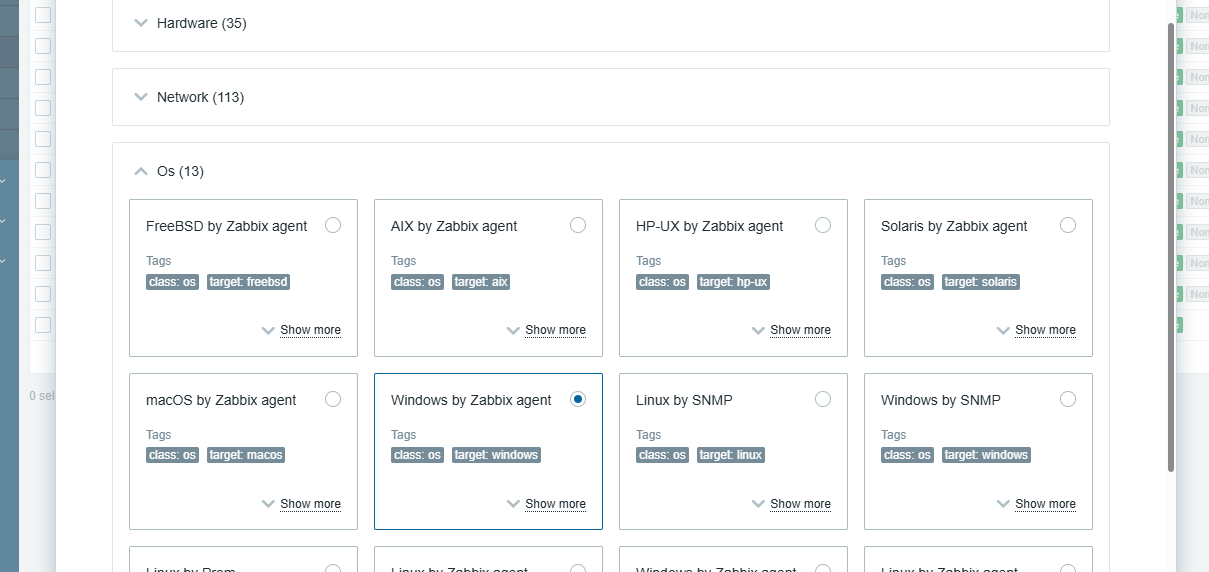Click the Windows by SNMP title
This screenshot has width=1209, height=572.
click(x=941, y=400)
